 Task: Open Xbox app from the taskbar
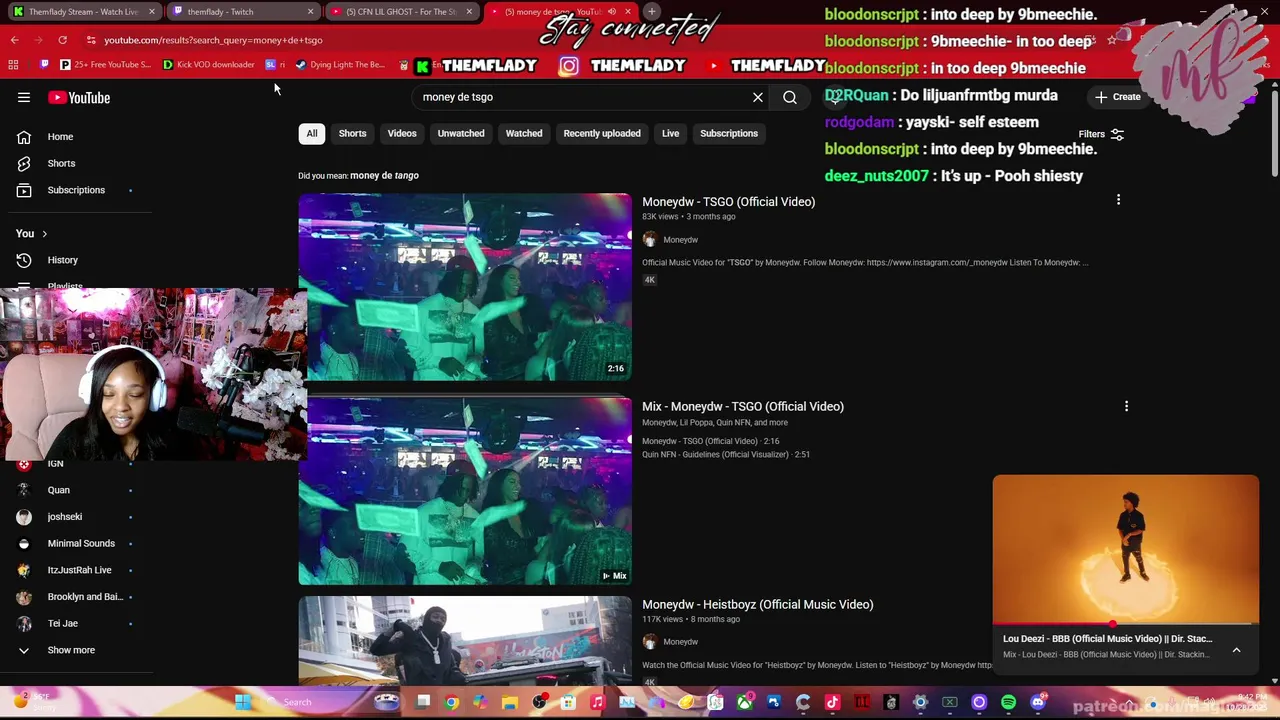click(744, 702)
